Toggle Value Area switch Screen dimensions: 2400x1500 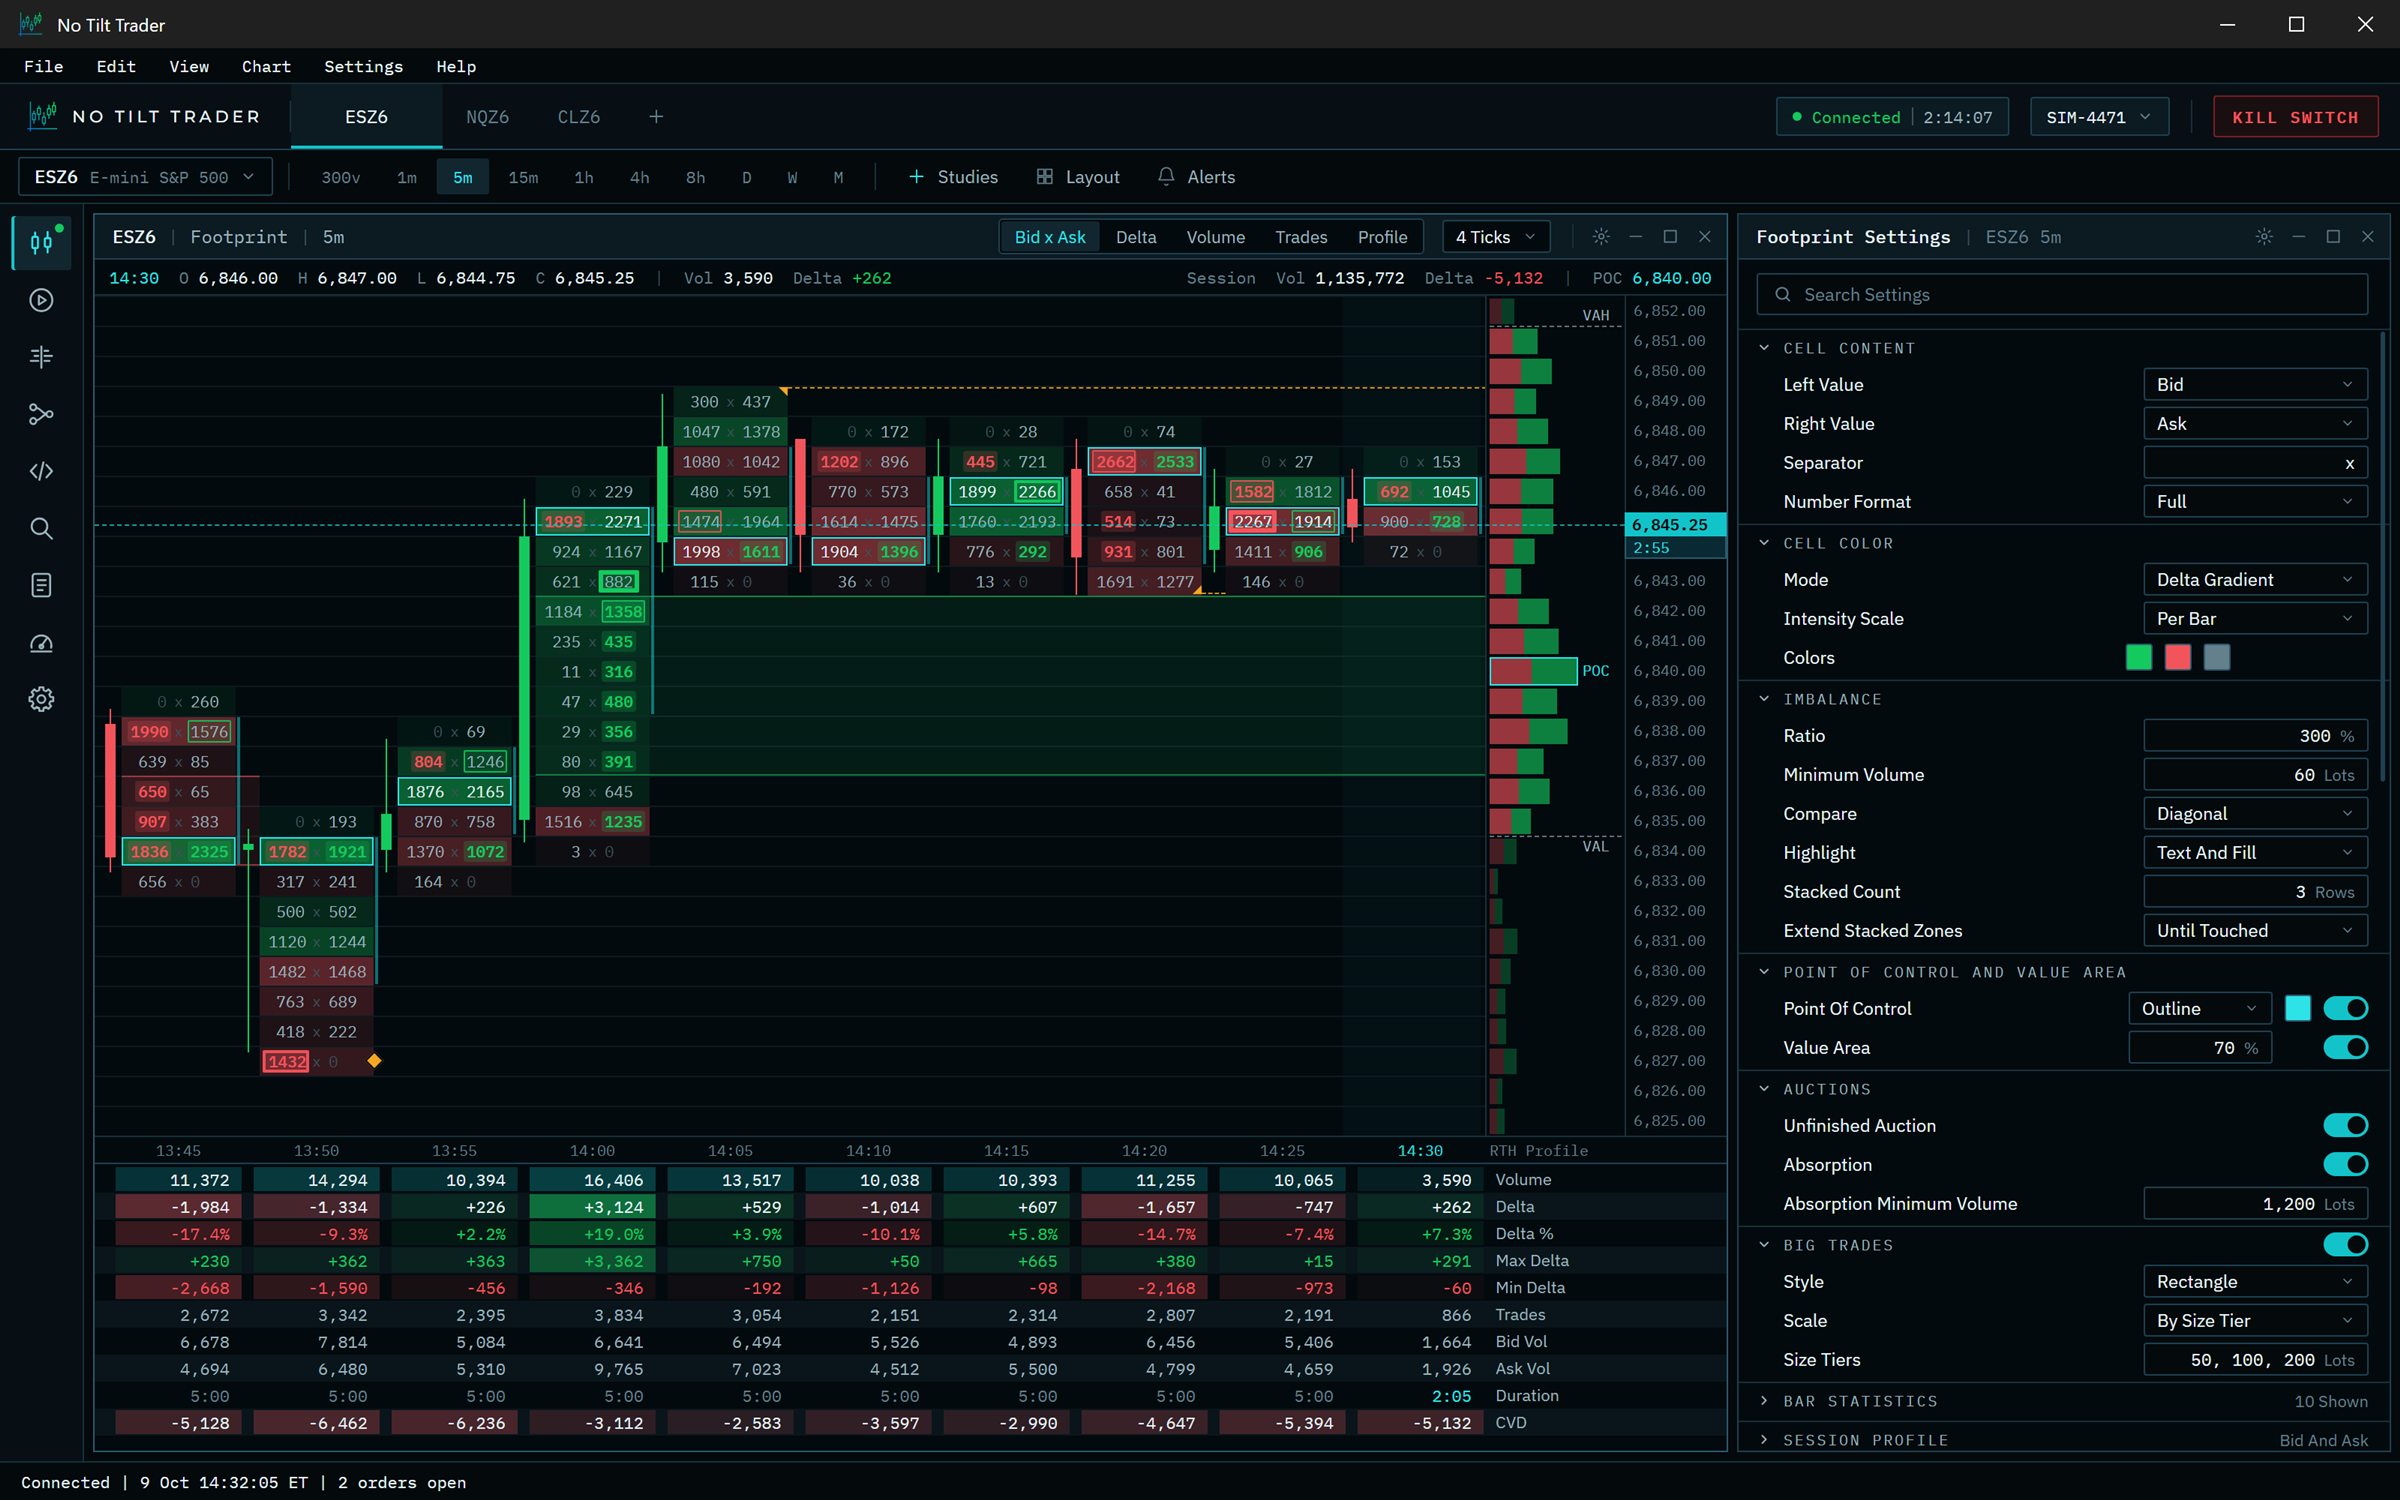[x=2345, y=1047]
